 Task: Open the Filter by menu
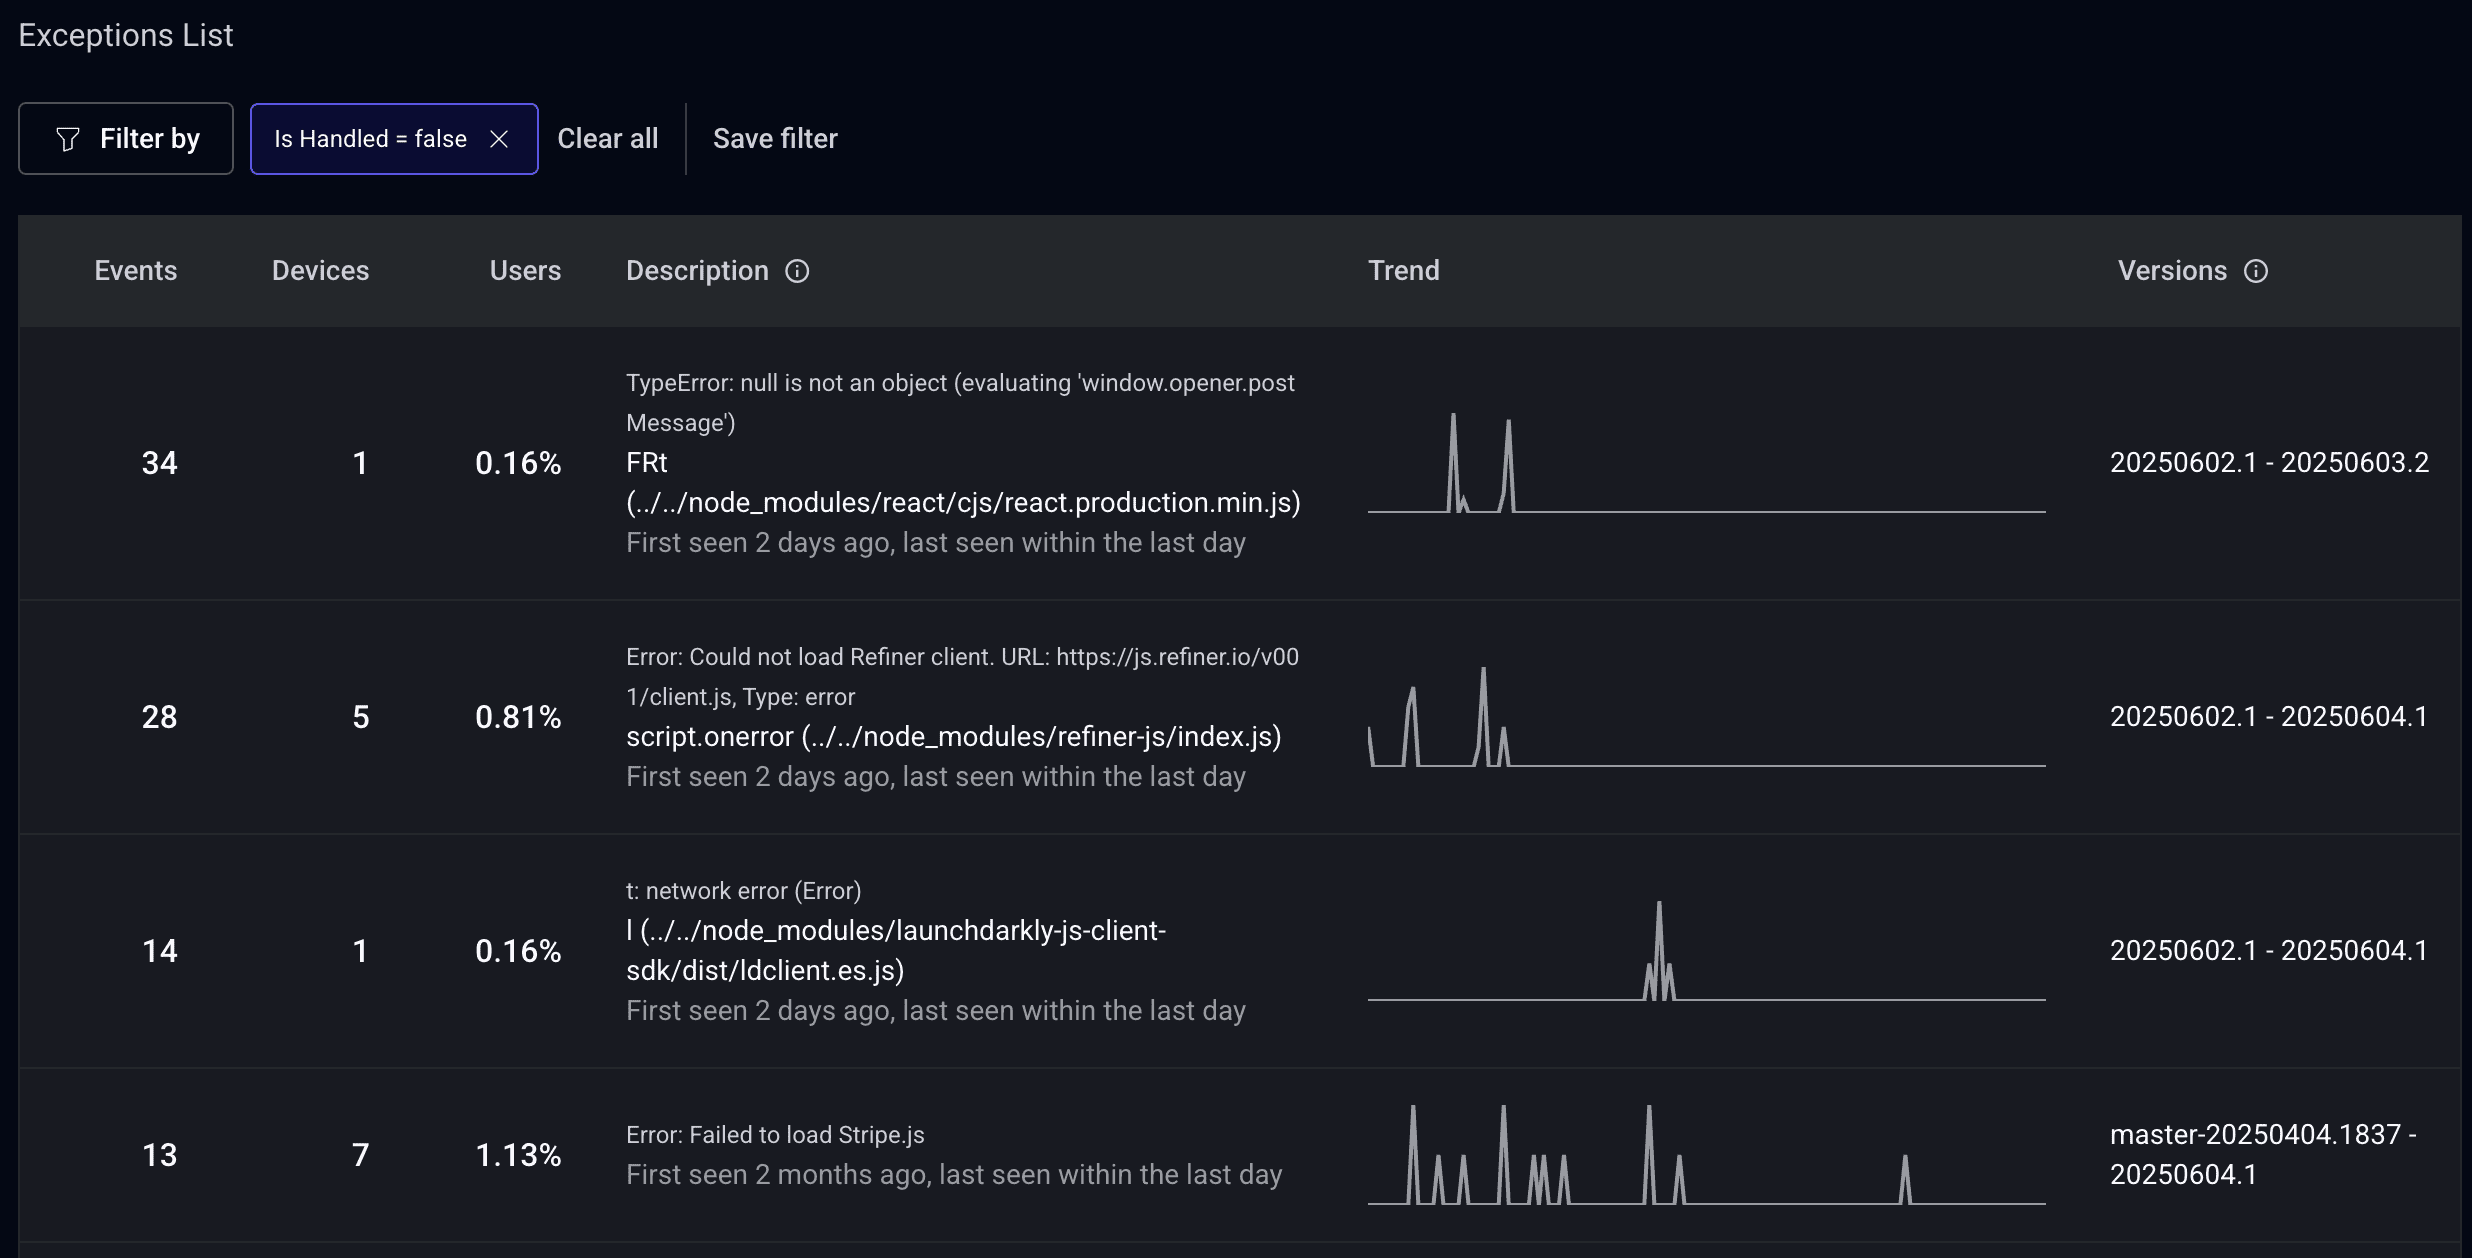[126, 139]
